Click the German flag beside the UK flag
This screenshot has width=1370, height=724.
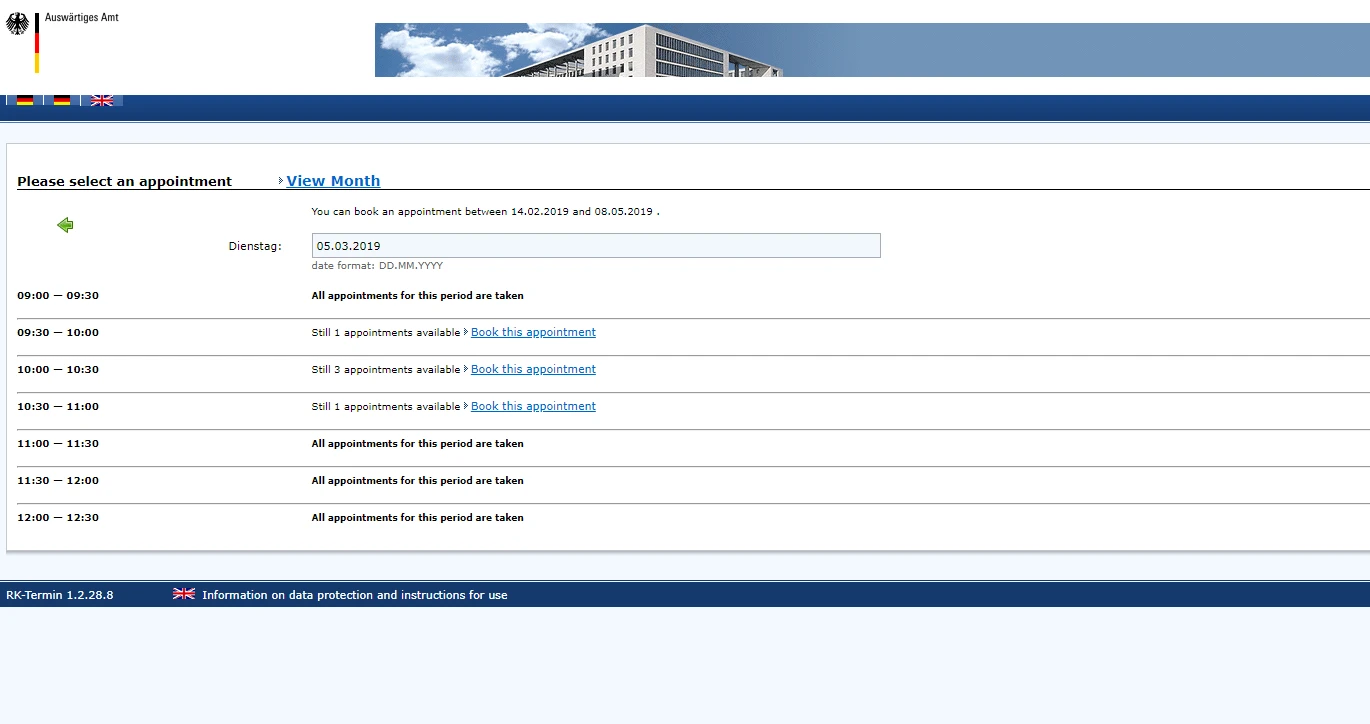click(x=62, y=100)
